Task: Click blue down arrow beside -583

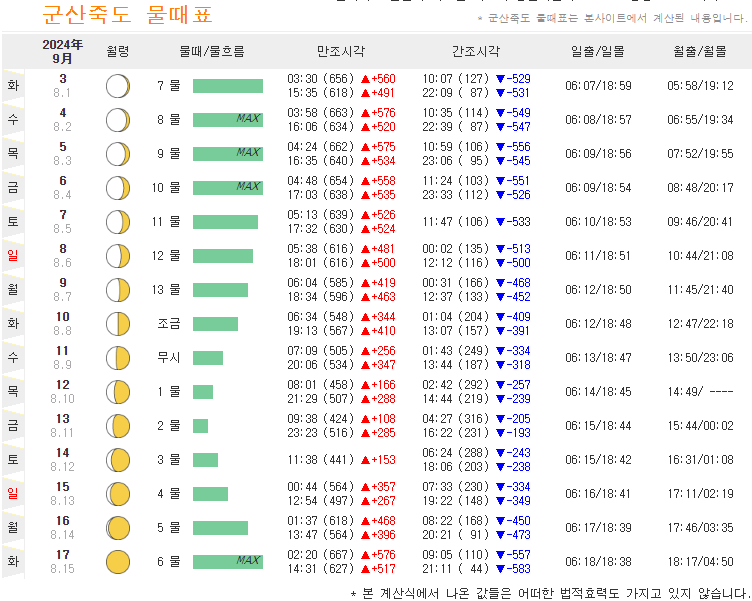Action: coord(500,569)
